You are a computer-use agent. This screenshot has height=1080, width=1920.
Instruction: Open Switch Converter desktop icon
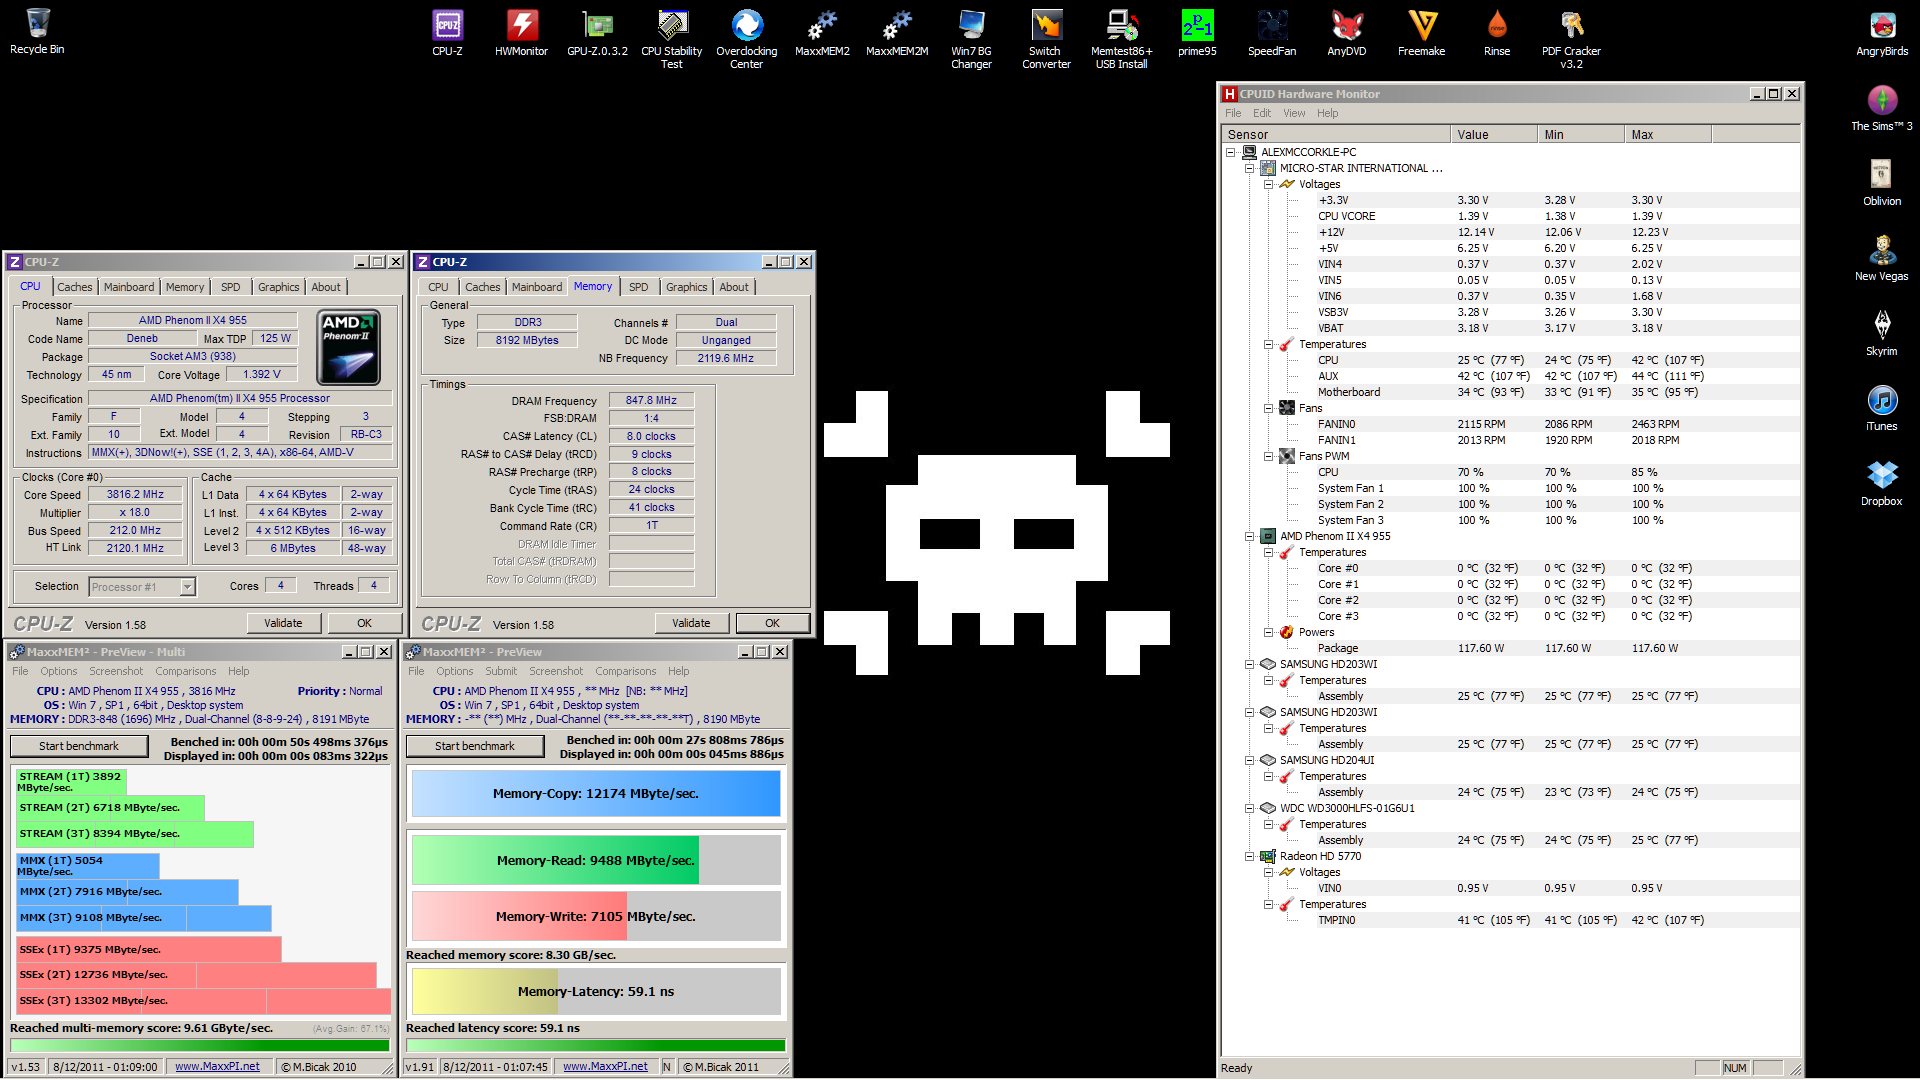pos(1047,39)
